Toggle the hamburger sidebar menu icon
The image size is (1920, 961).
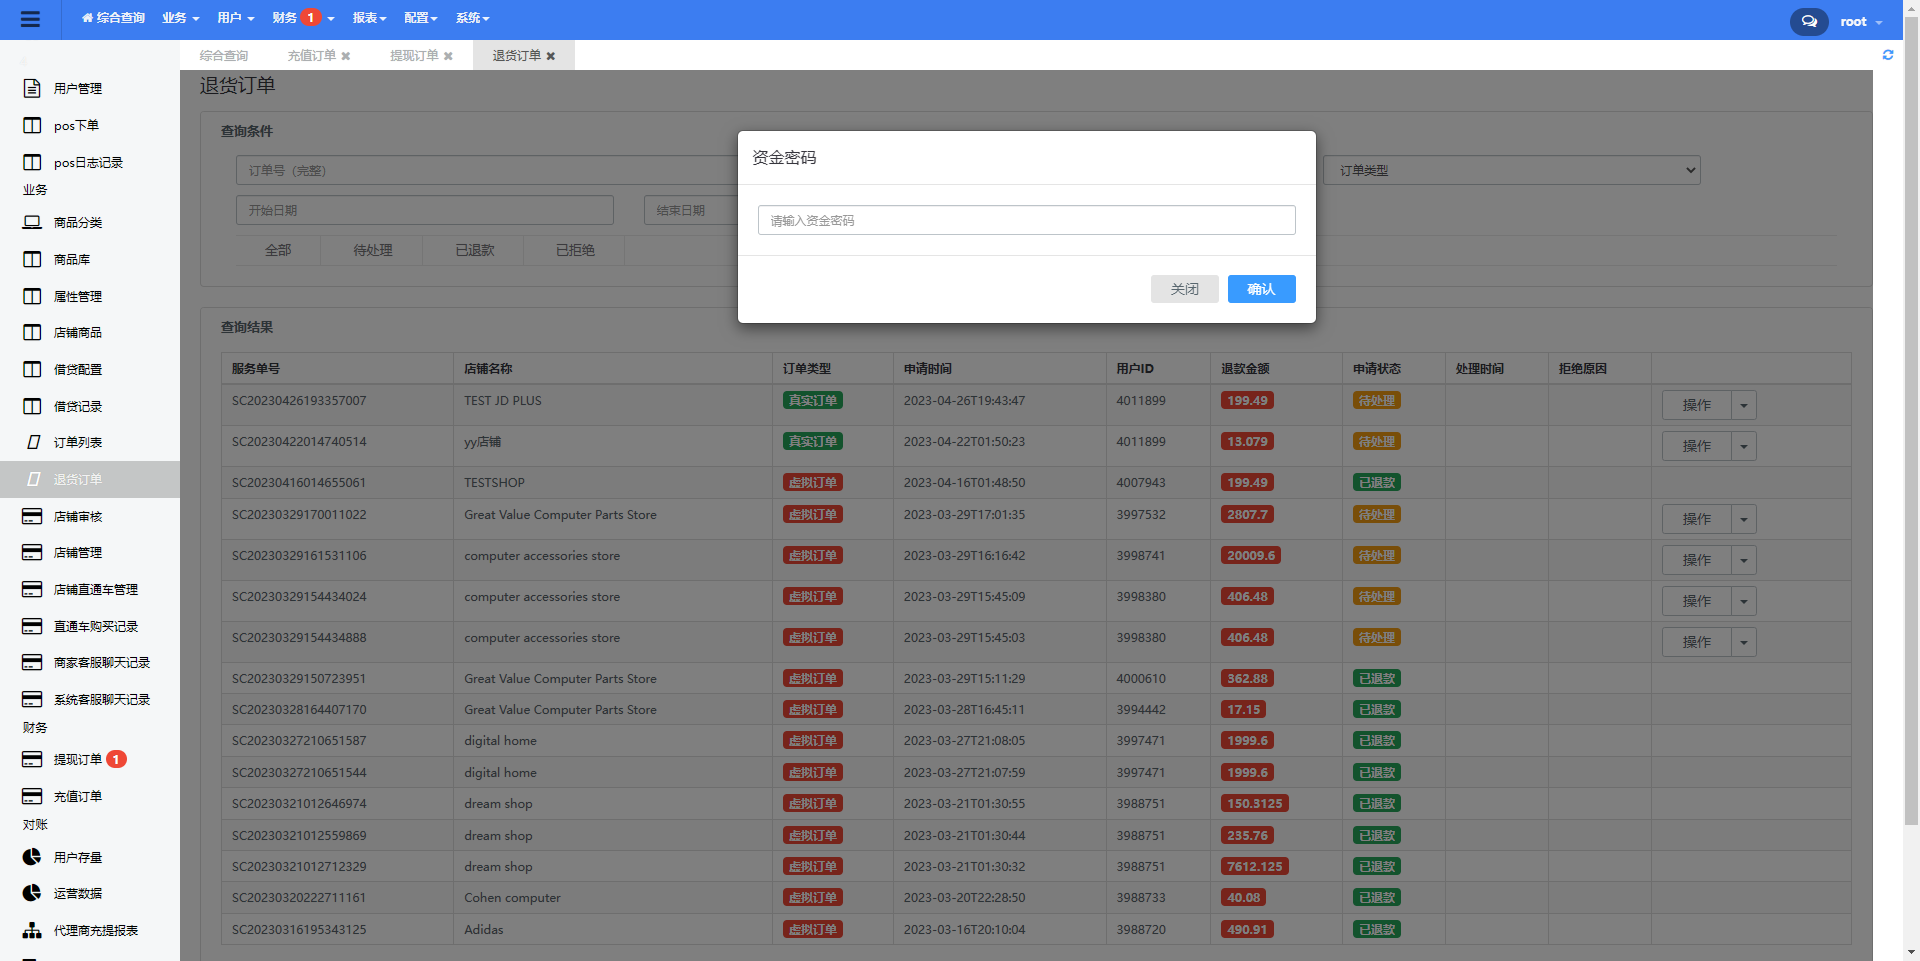30,19
